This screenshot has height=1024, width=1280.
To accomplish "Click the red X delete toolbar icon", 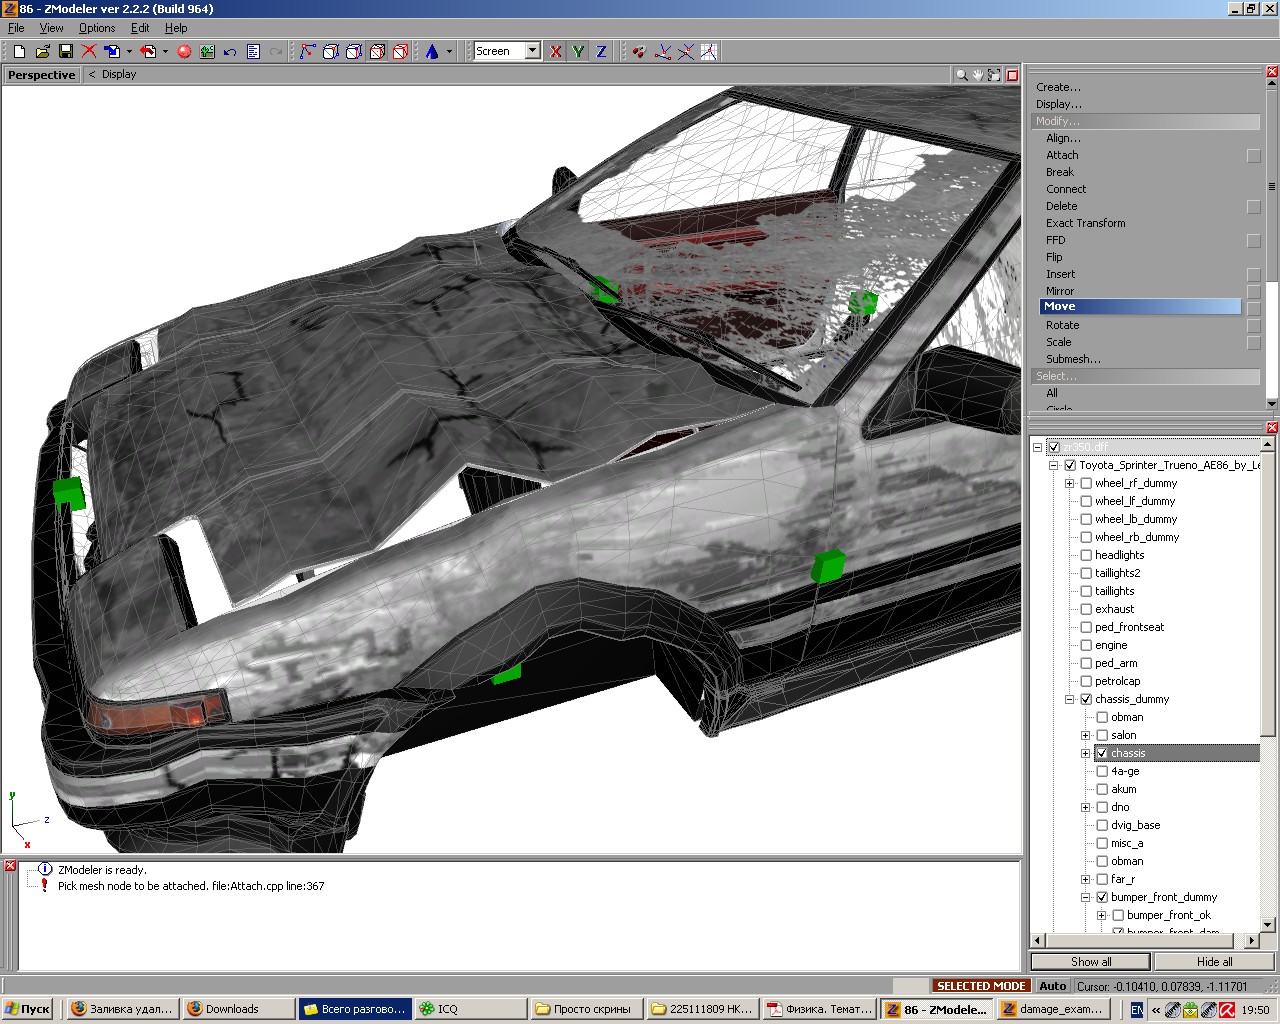I will tap(89, 51).
